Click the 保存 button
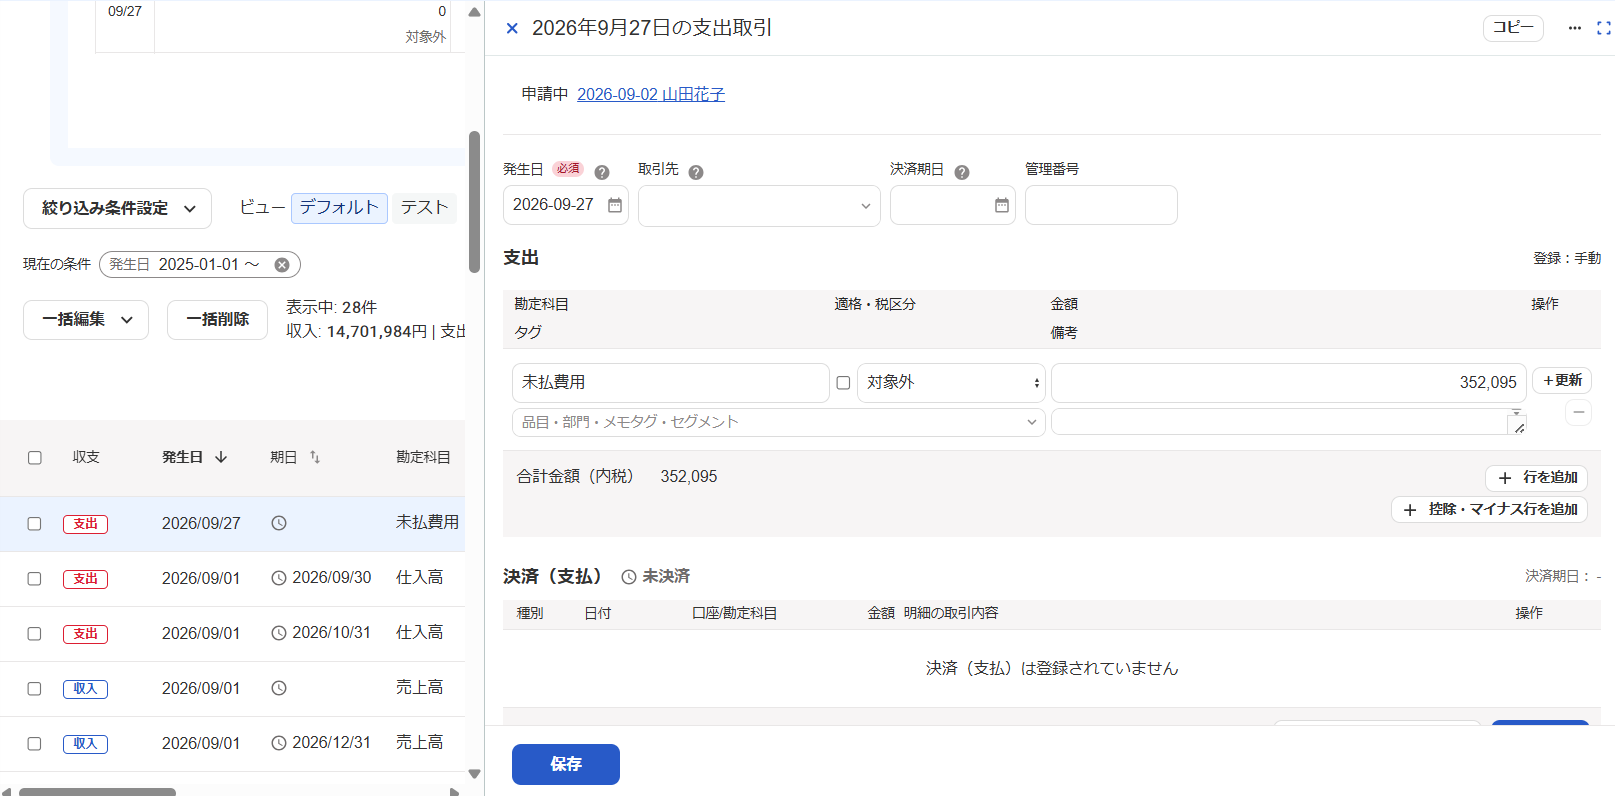Viewport: 1615px width, 796px height. (566, 764)
